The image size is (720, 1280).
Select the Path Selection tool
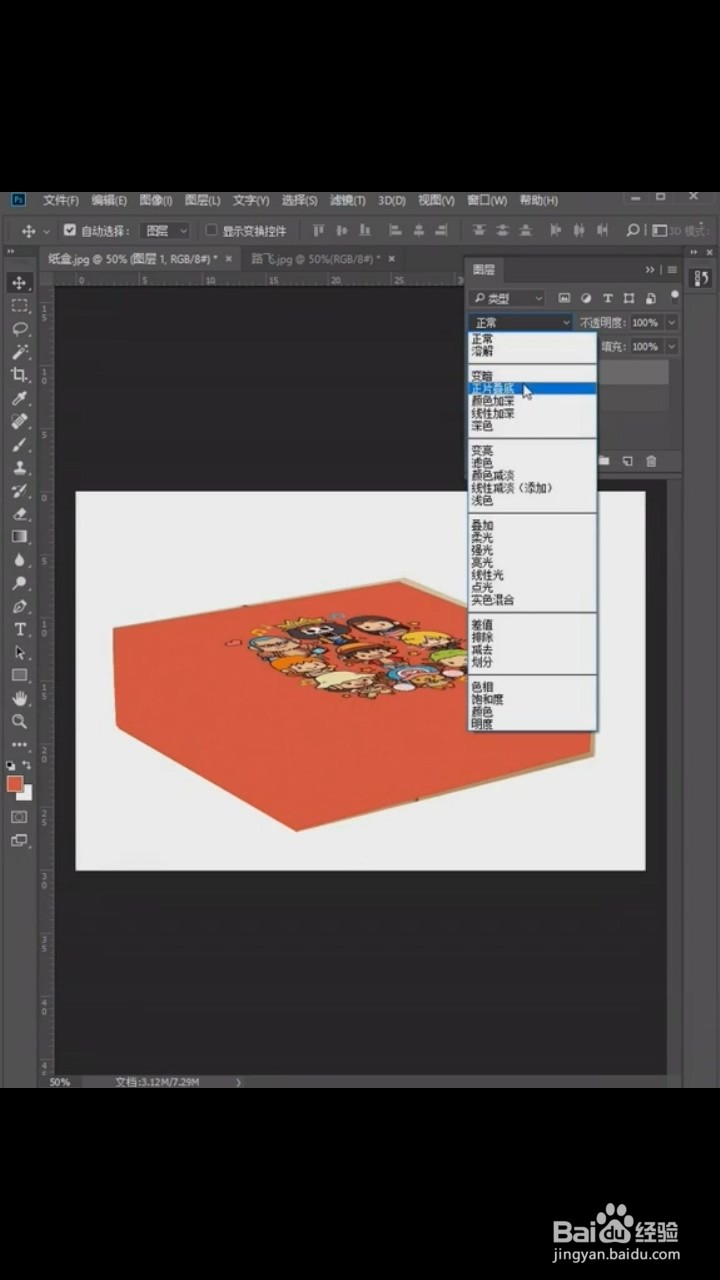pos(19,652)
